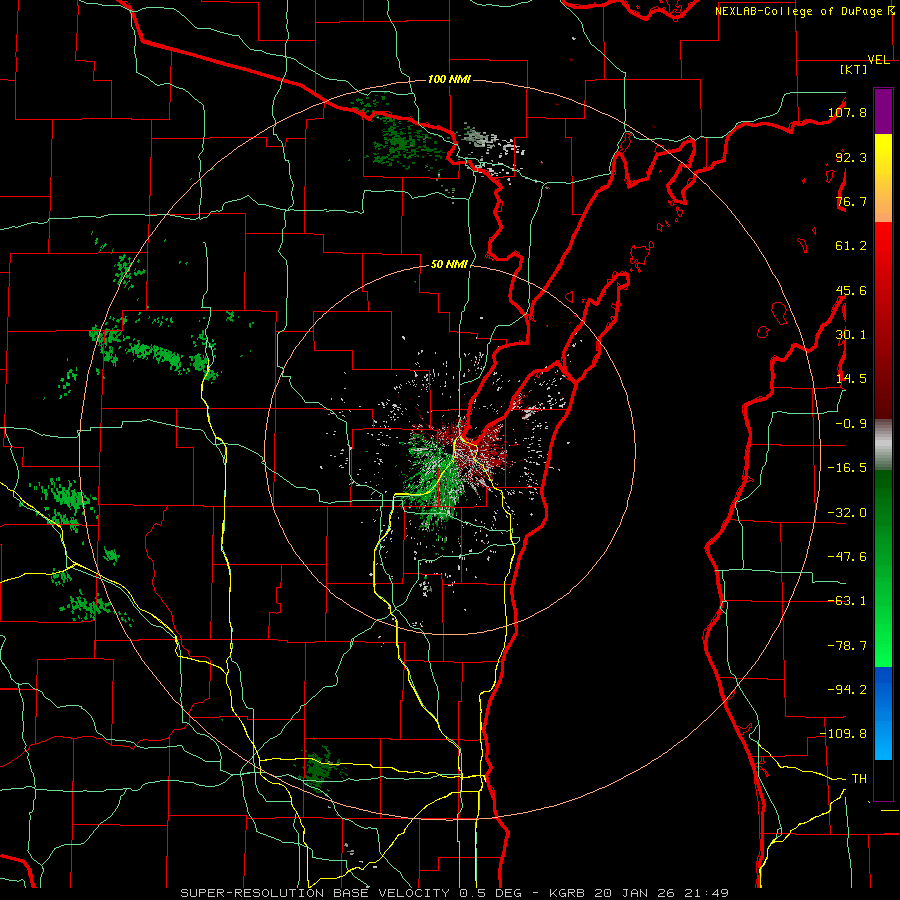
Task: Click the 14.5 velocity scale value
Action: [851, 379]
